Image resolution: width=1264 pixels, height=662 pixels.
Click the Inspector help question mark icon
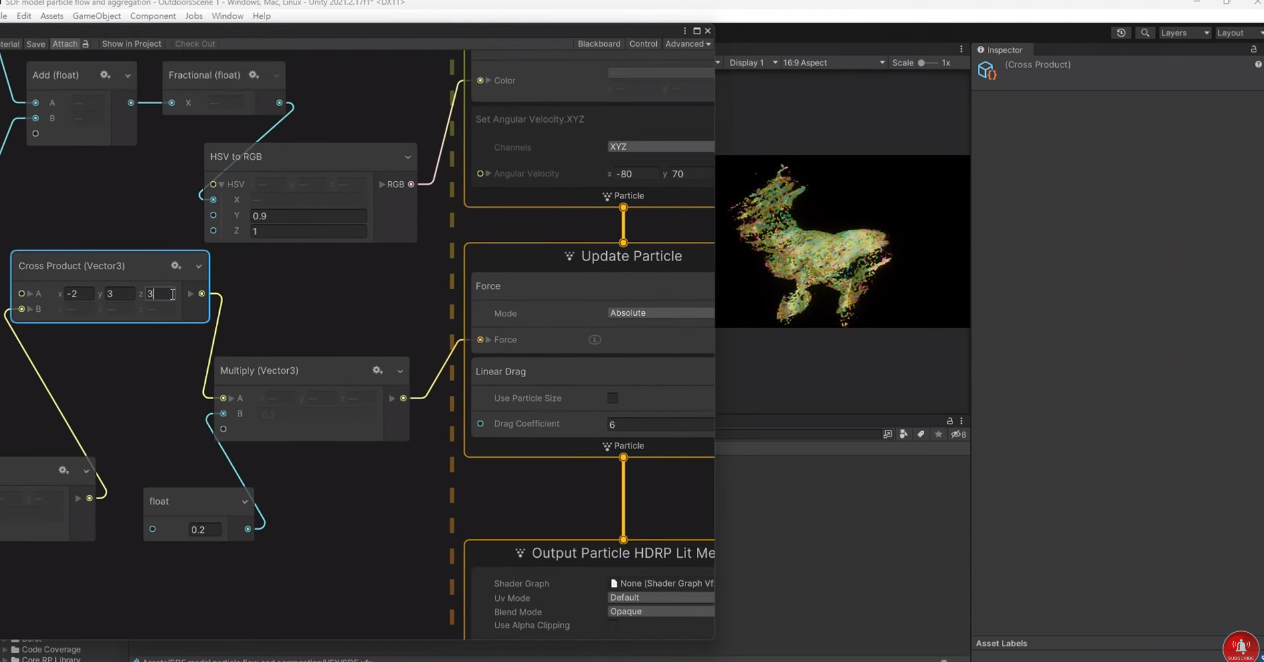(1258, 64)
